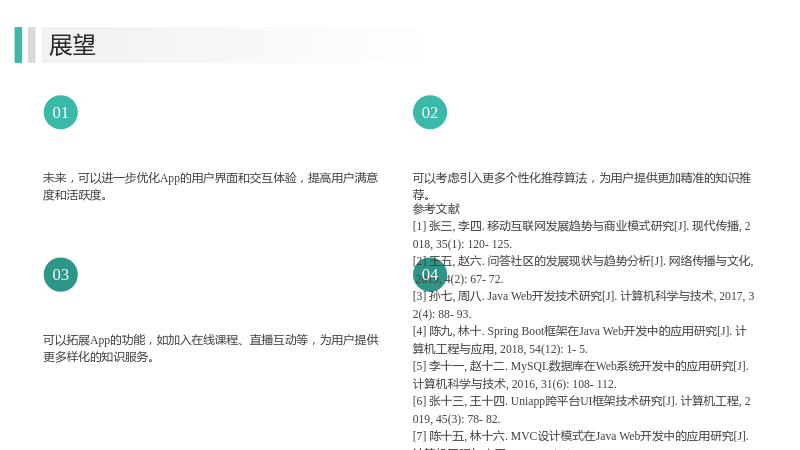The image size is (800, 450).
Task: Click reference [6] on Uniapp跨平台UI框架
Action: coord(582,410)
